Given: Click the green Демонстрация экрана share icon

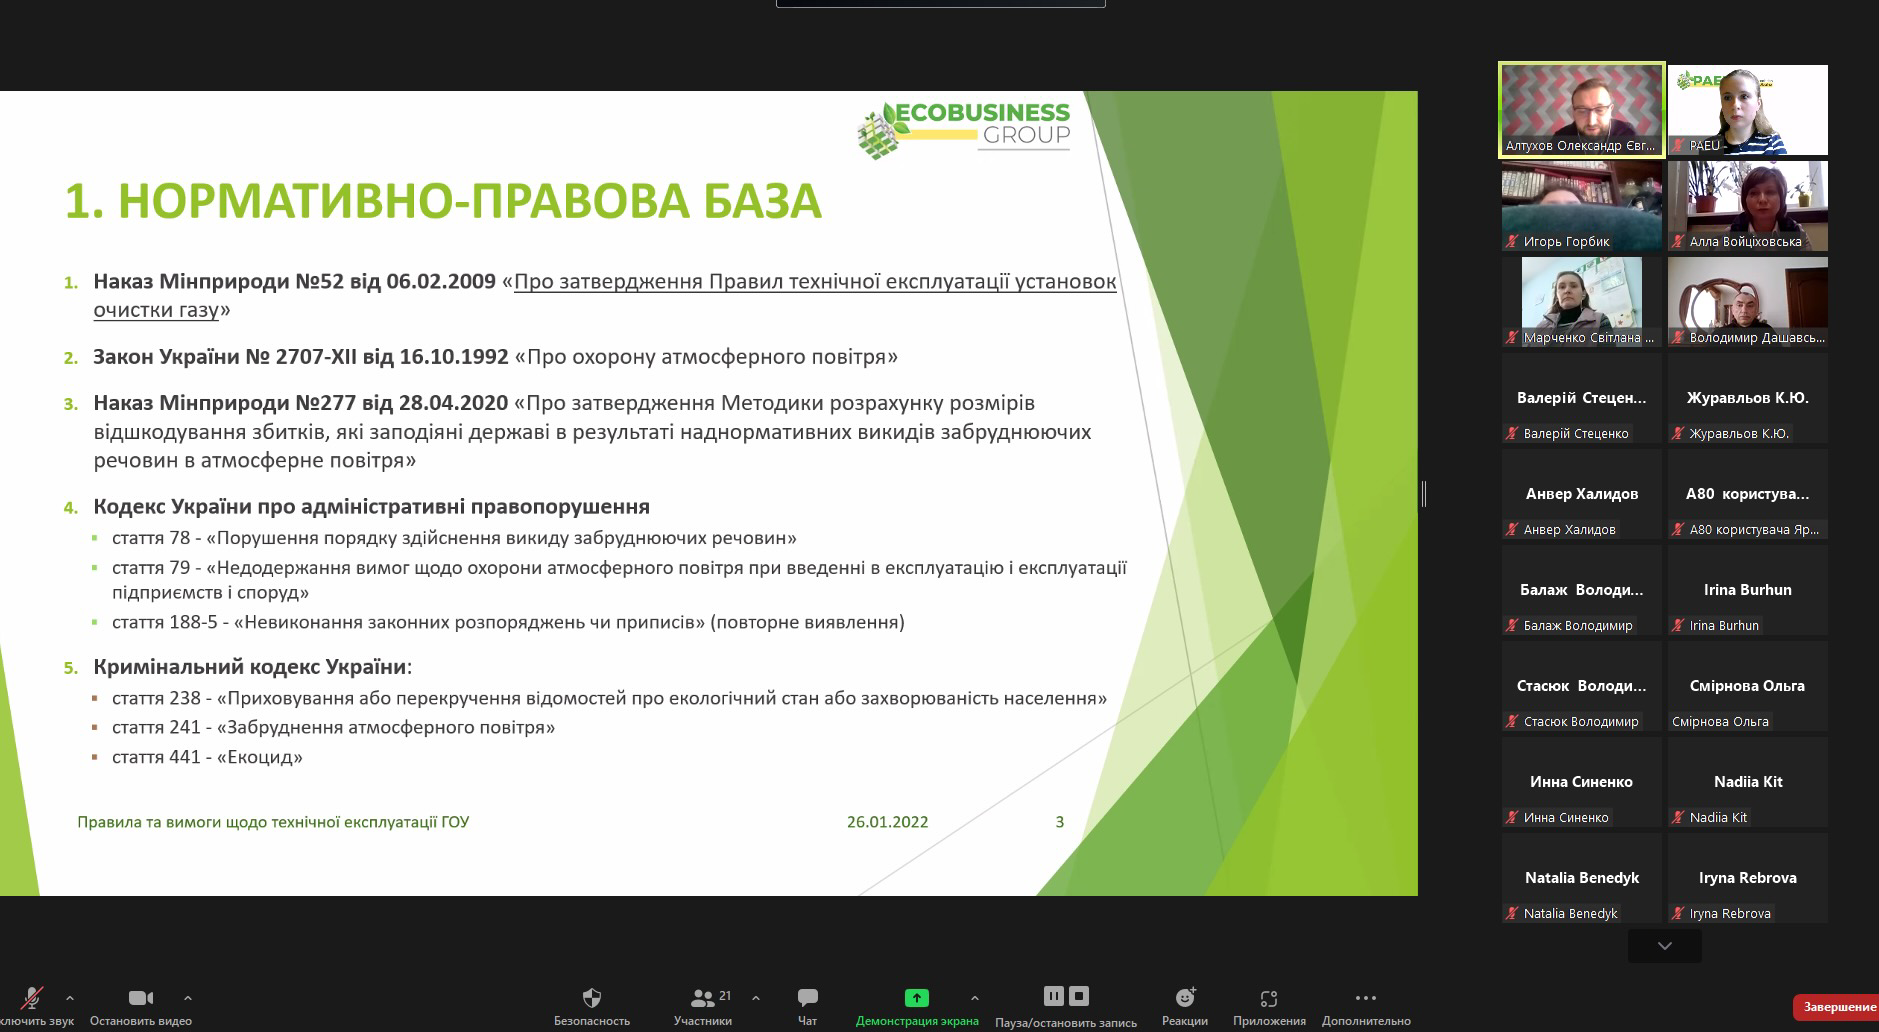Looking at the screenshot, I should click(x=916, y=998).
